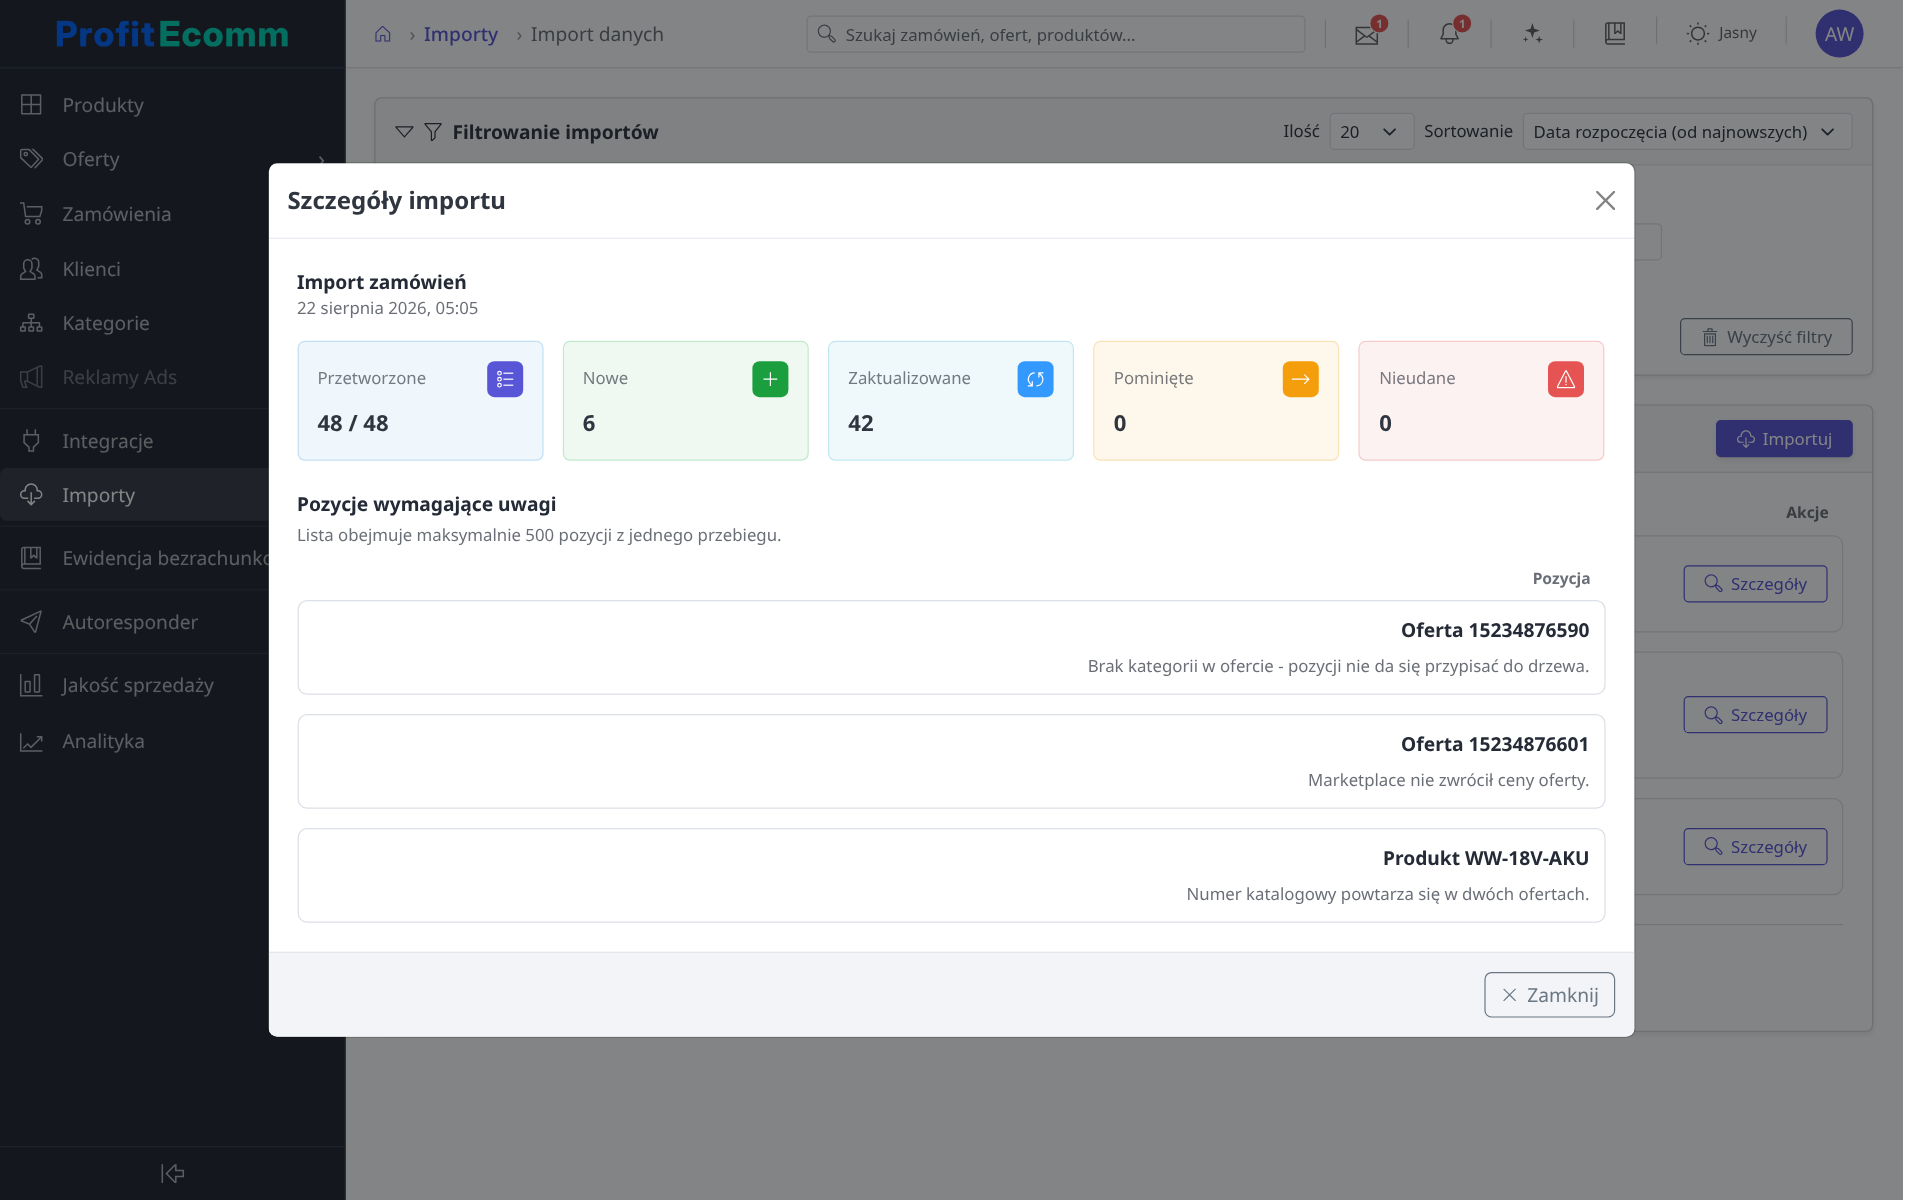Focus the search field for orders and offers
Image resolution: width=1920 pixels, height=1200 pixels.
1055,34
